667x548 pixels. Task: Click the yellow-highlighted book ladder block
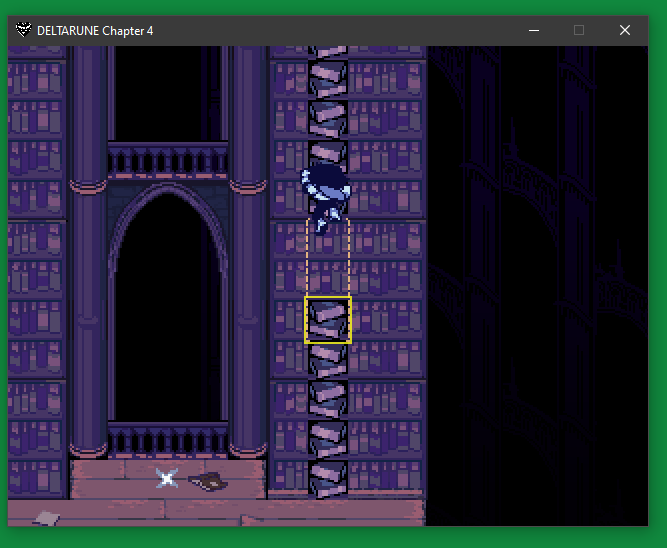(x=328, y=320)
